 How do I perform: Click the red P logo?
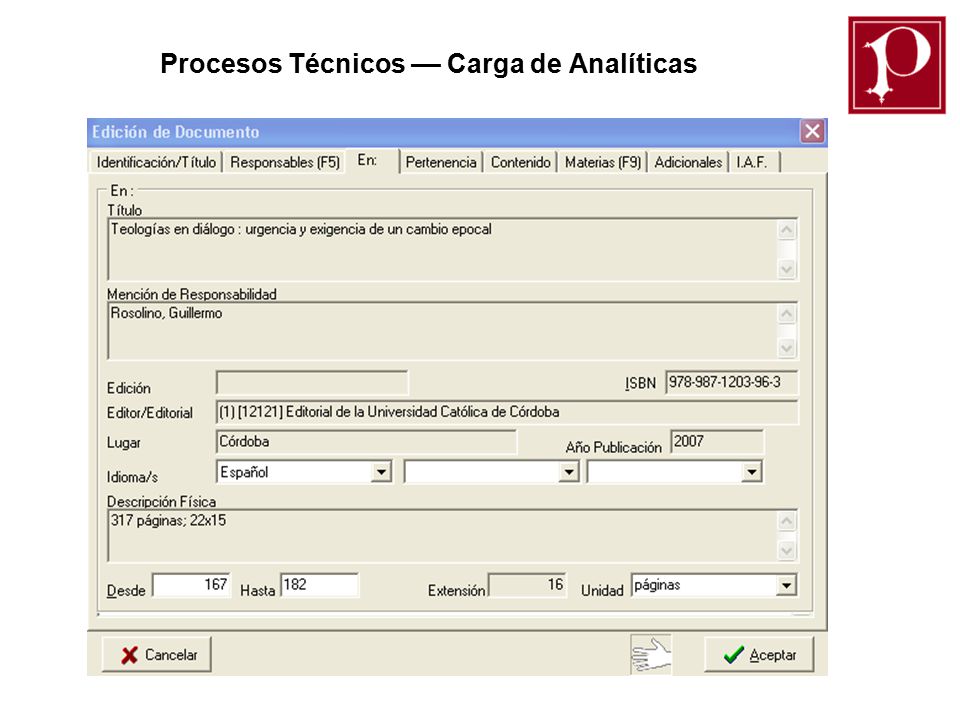tap(897, 65)
